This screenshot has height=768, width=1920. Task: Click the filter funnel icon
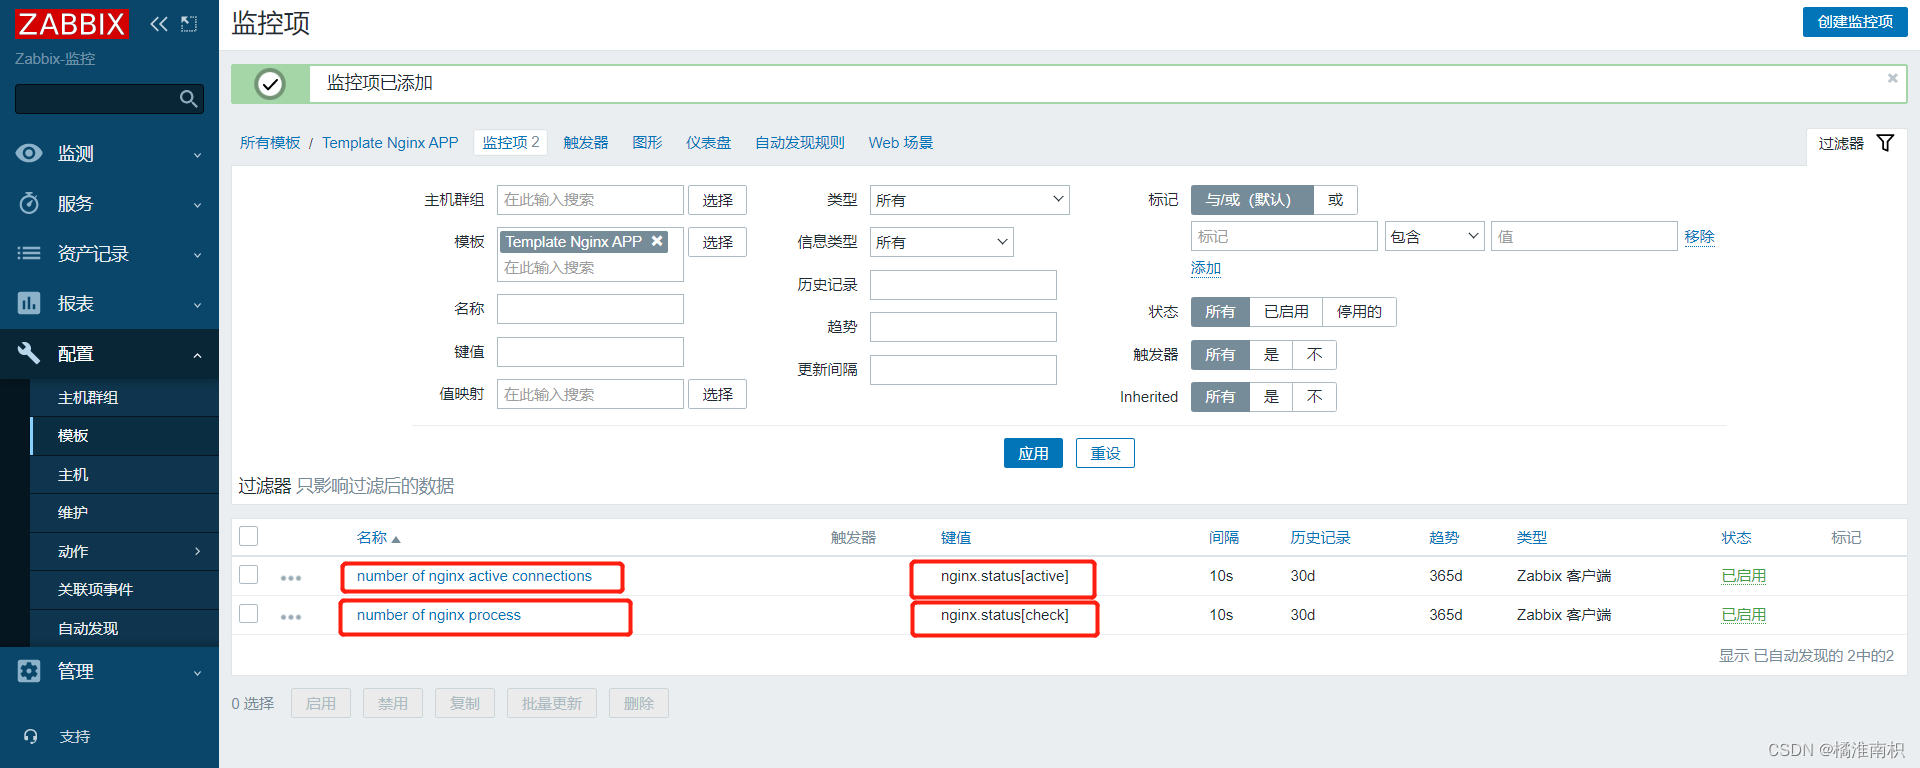point(1885,143)
